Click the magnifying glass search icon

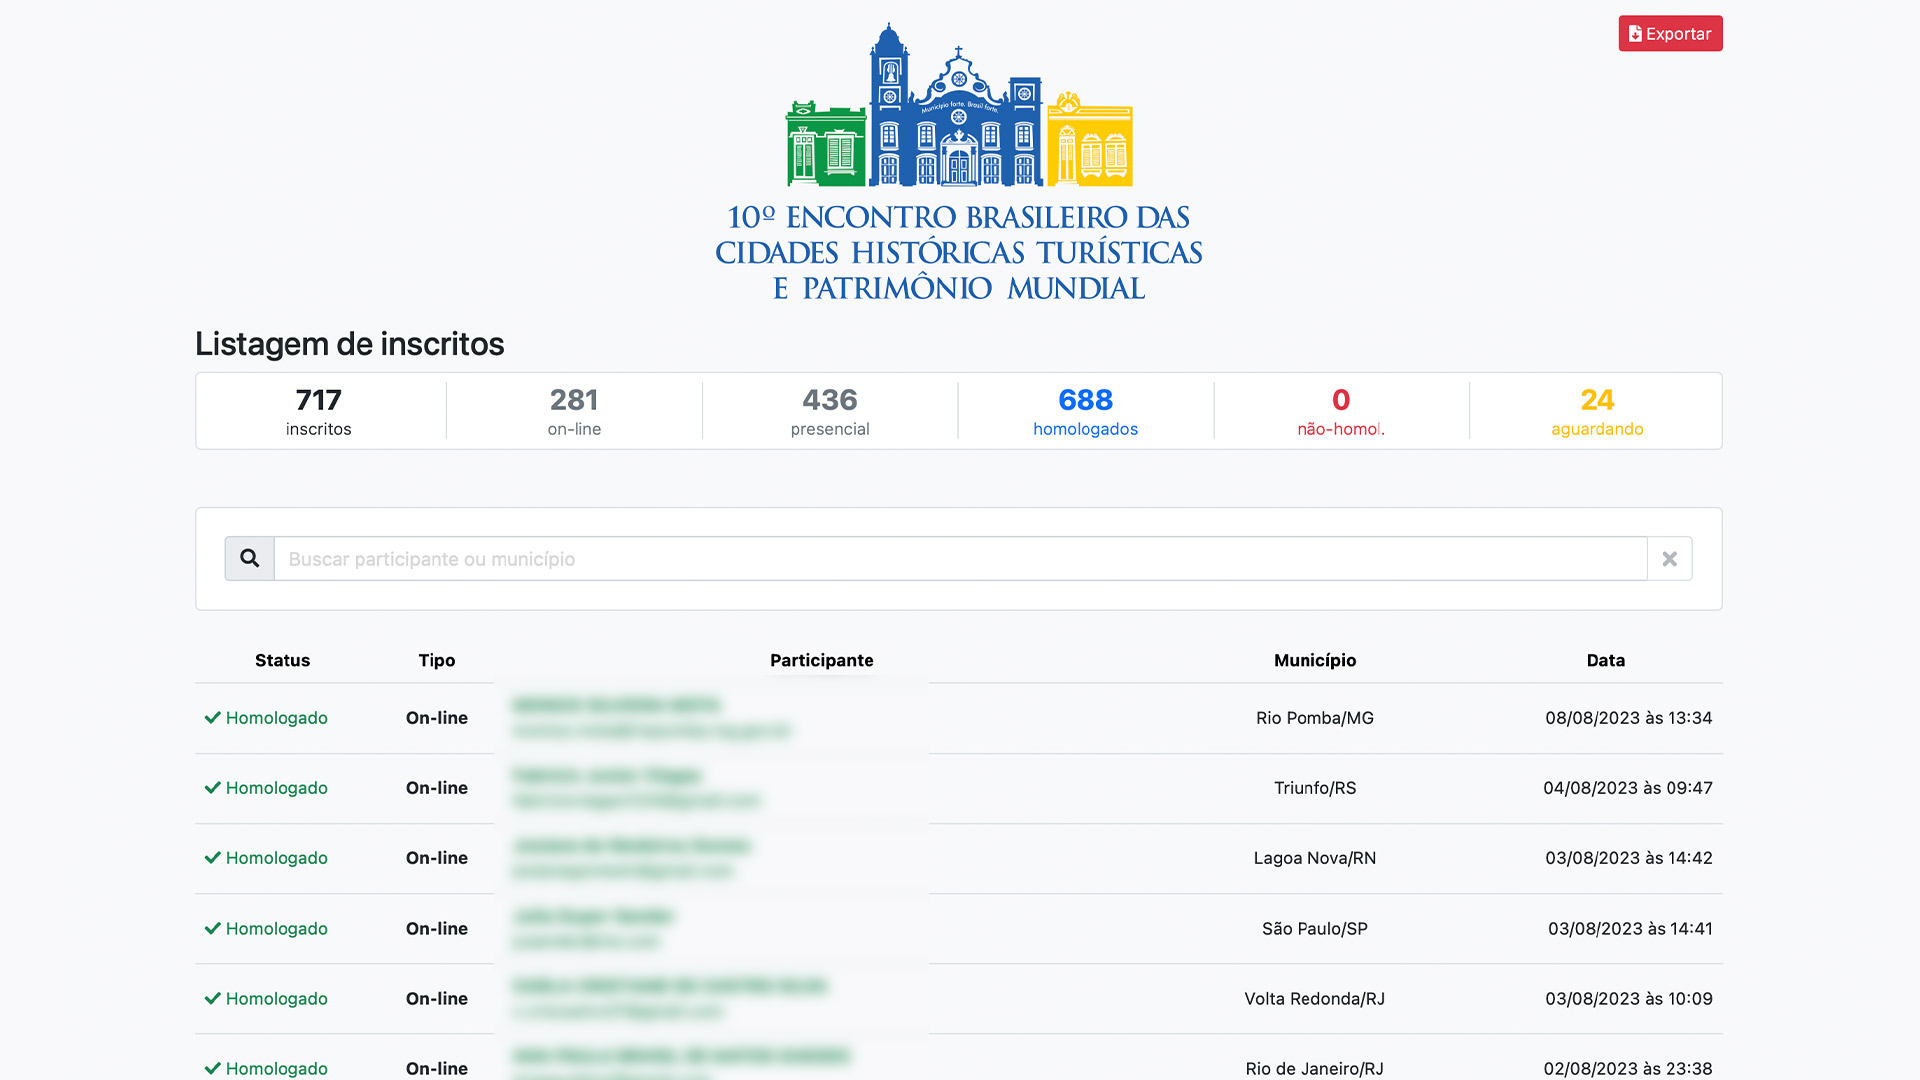point(249,558)
